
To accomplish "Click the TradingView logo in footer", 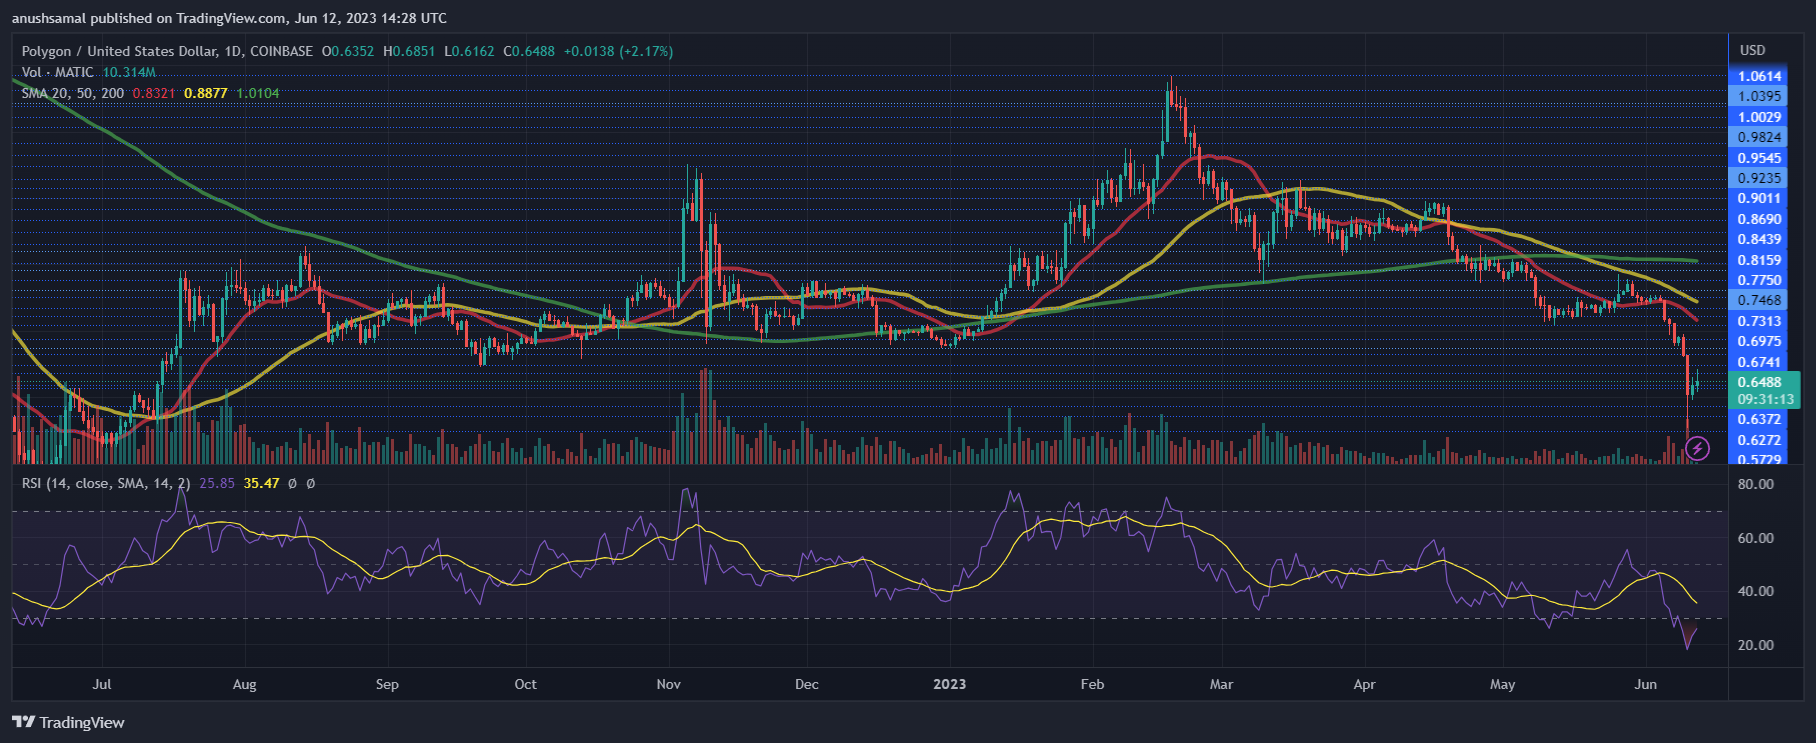I will [x=68, y=722].
